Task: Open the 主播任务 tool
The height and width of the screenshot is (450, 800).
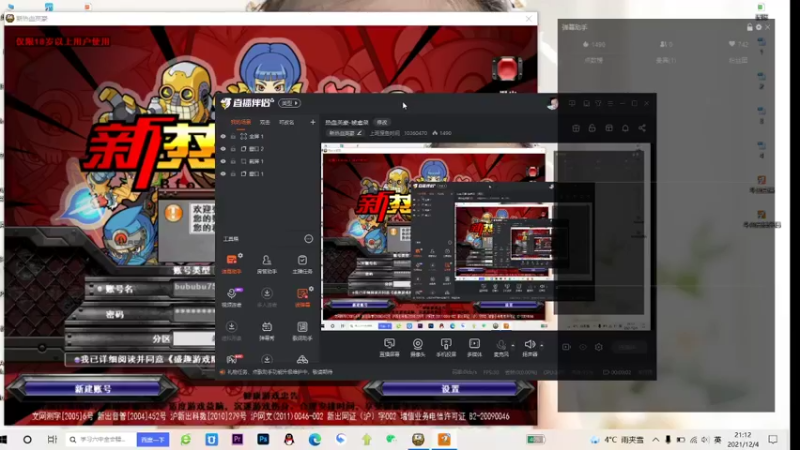Action: point(302,264)
